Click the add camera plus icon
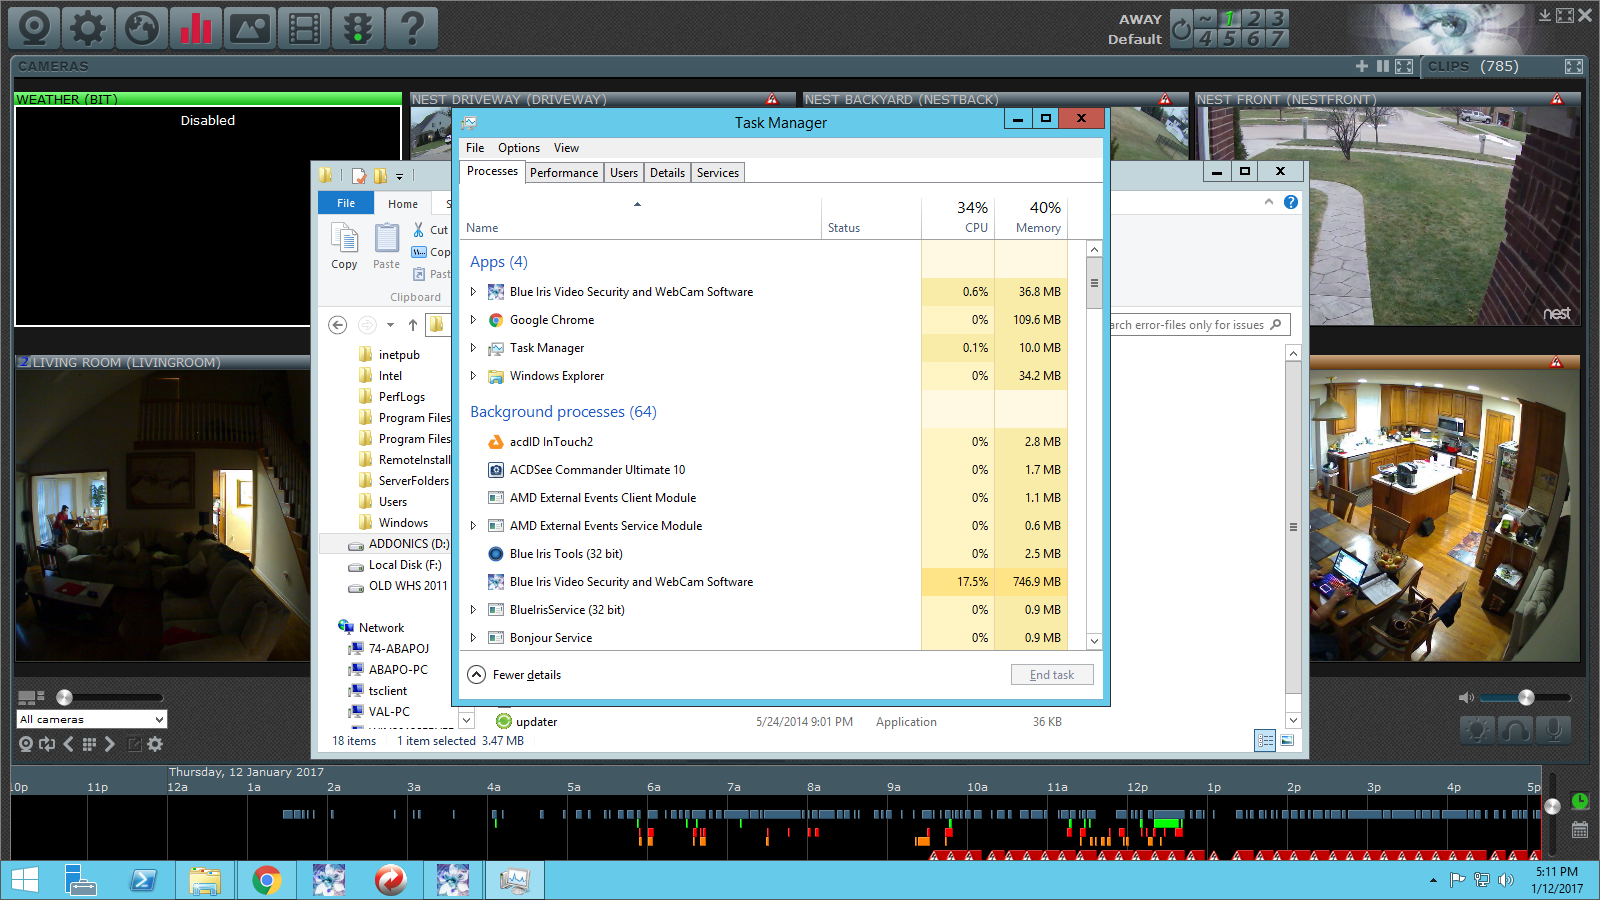 pos(1362,66)
